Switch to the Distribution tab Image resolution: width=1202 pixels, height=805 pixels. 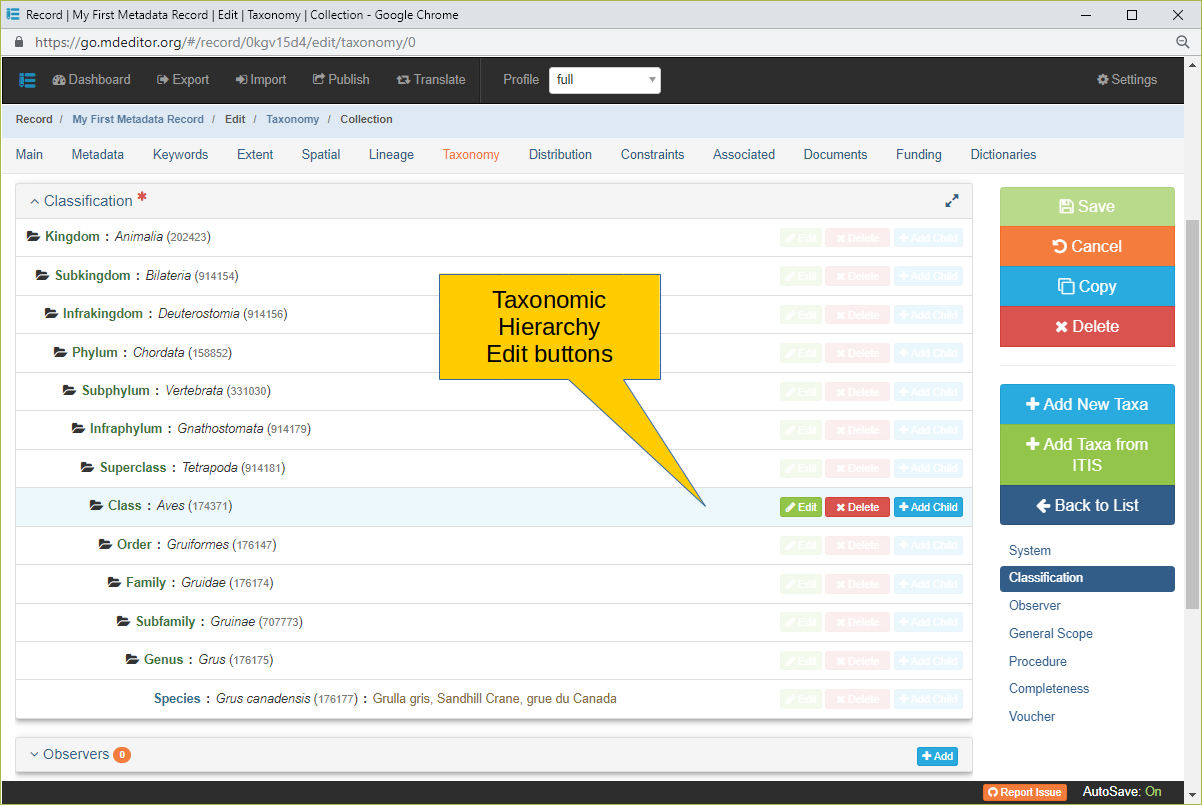tap(560, 155)
